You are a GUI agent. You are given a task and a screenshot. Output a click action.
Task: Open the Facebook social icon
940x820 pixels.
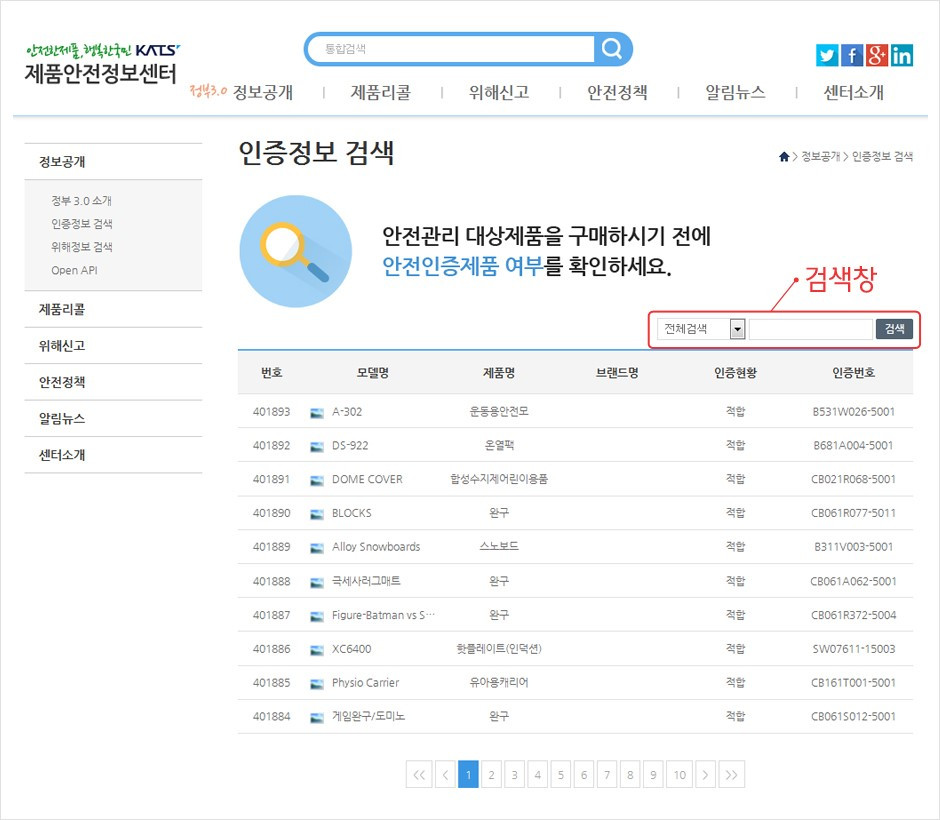point(852,56)
